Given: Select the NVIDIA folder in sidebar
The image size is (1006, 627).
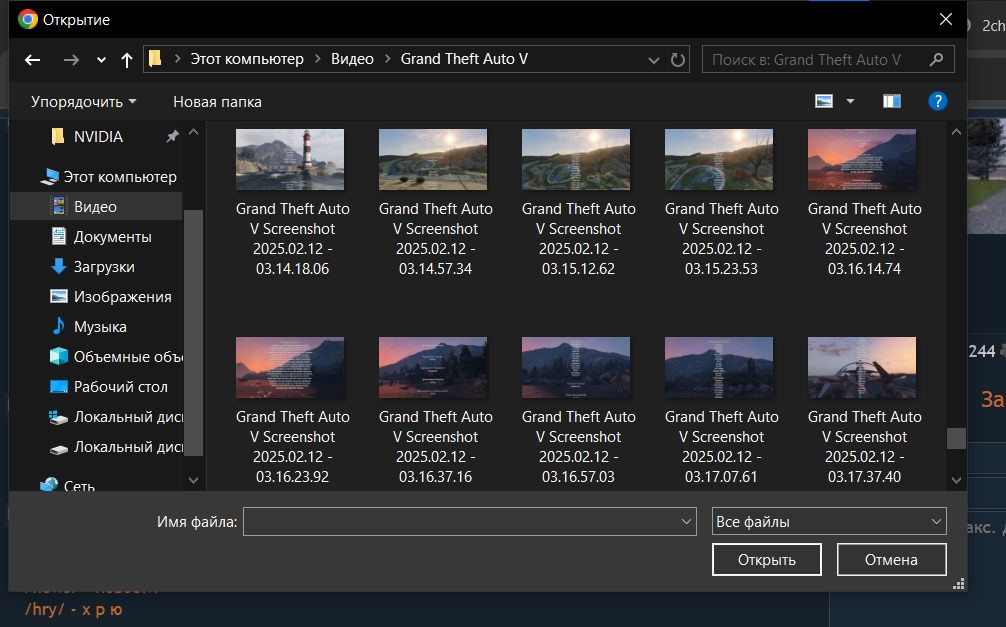Looking at the screenshot, I should 98,137.
